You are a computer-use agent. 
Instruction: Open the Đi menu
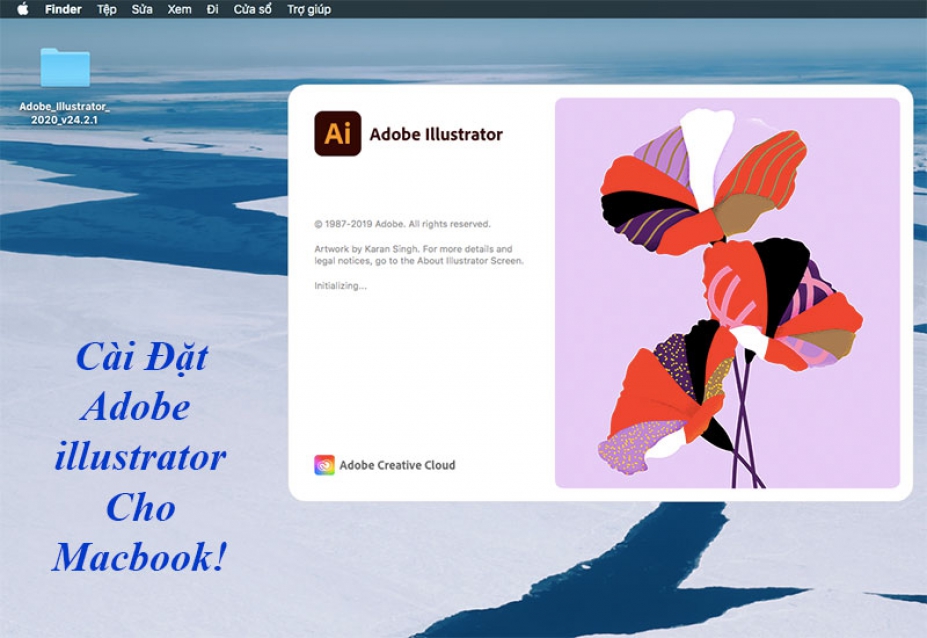click(x=212, y=9)
